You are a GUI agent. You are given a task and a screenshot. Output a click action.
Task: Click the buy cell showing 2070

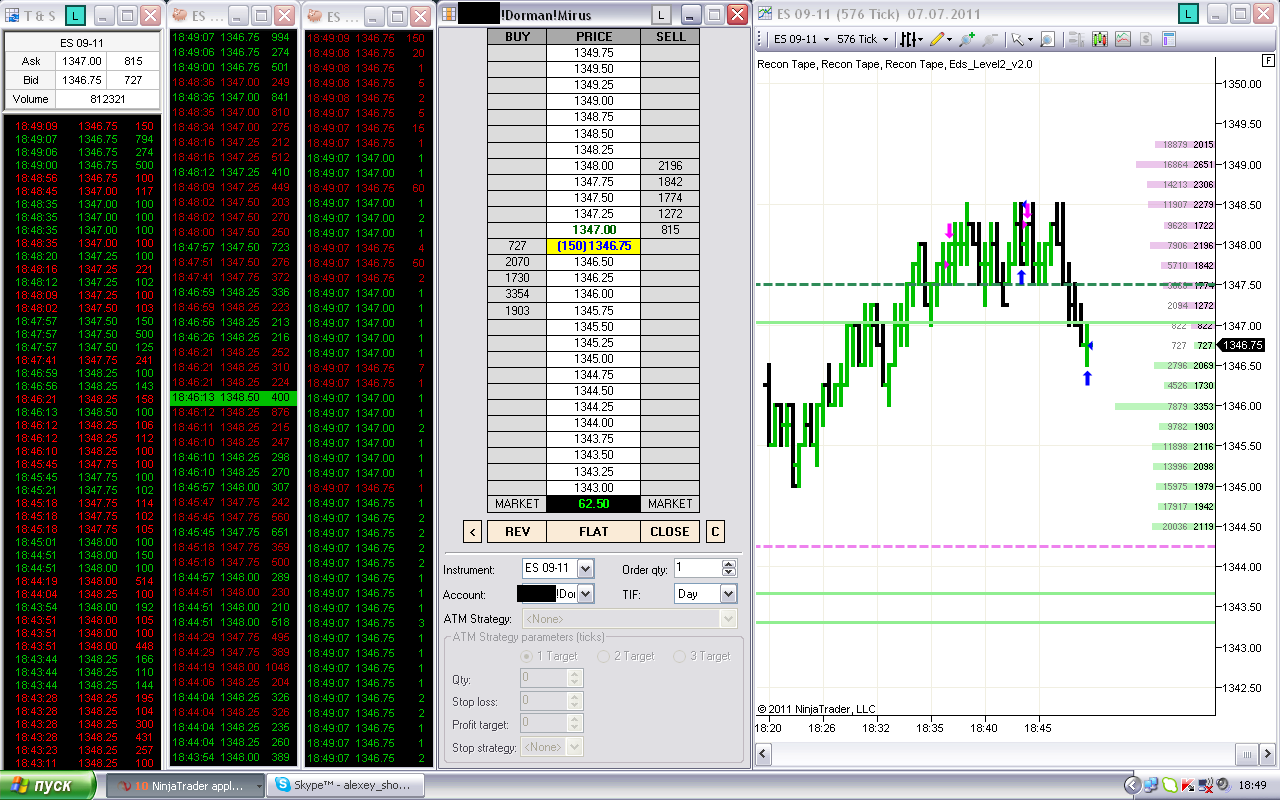(x=517, y=261)
